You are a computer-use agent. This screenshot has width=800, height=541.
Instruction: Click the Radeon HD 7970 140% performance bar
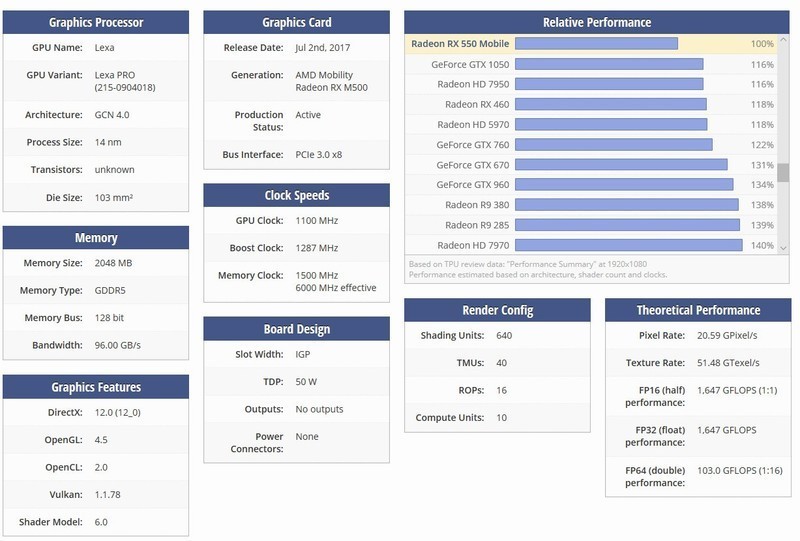tap(629, 245)
